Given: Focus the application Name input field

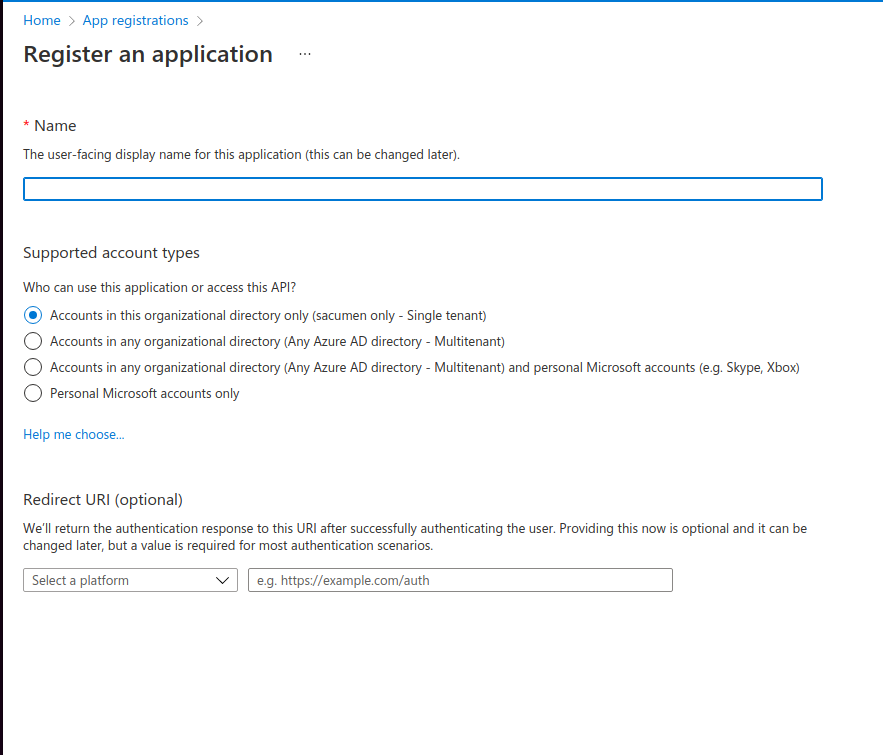Looking at the screenshot, I should pyautogui.click(x=422, y=189).
